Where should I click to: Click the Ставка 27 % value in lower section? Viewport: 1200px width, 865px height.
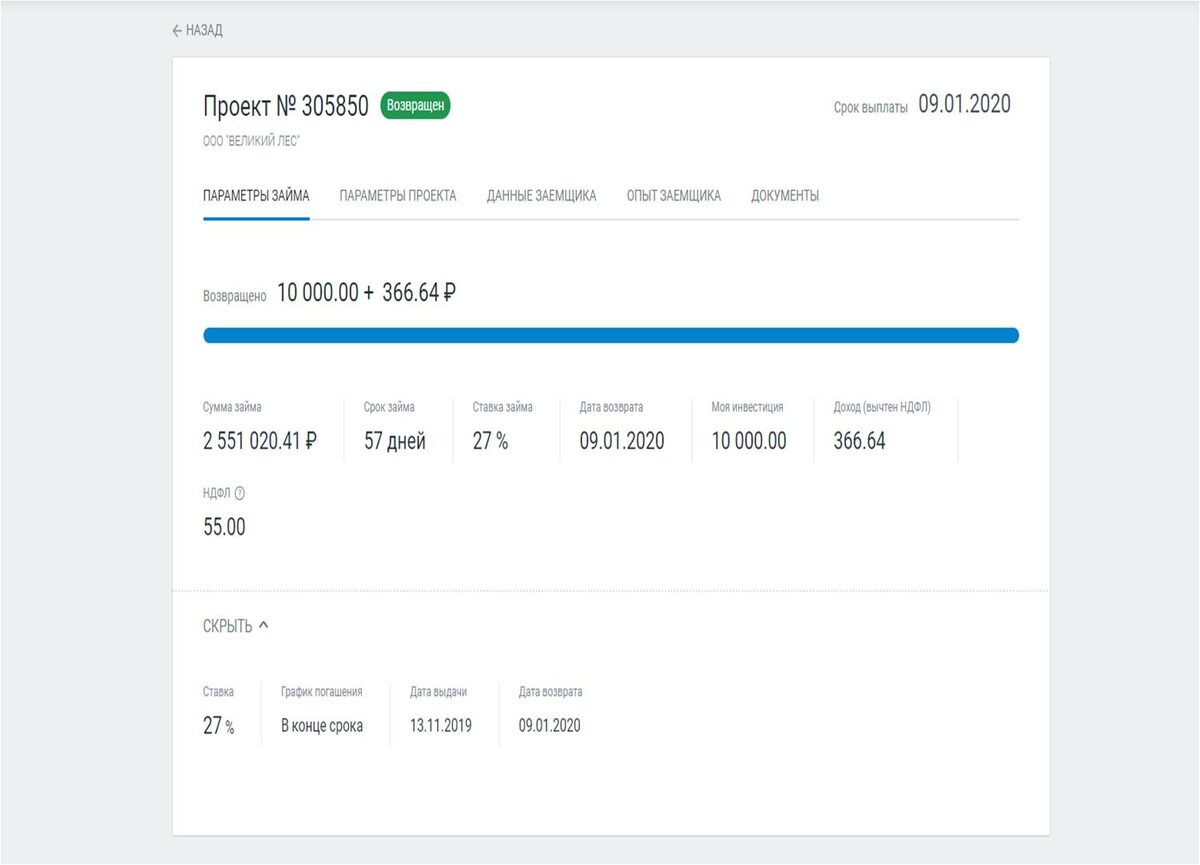pyautogui.click(x=219, y=726)
